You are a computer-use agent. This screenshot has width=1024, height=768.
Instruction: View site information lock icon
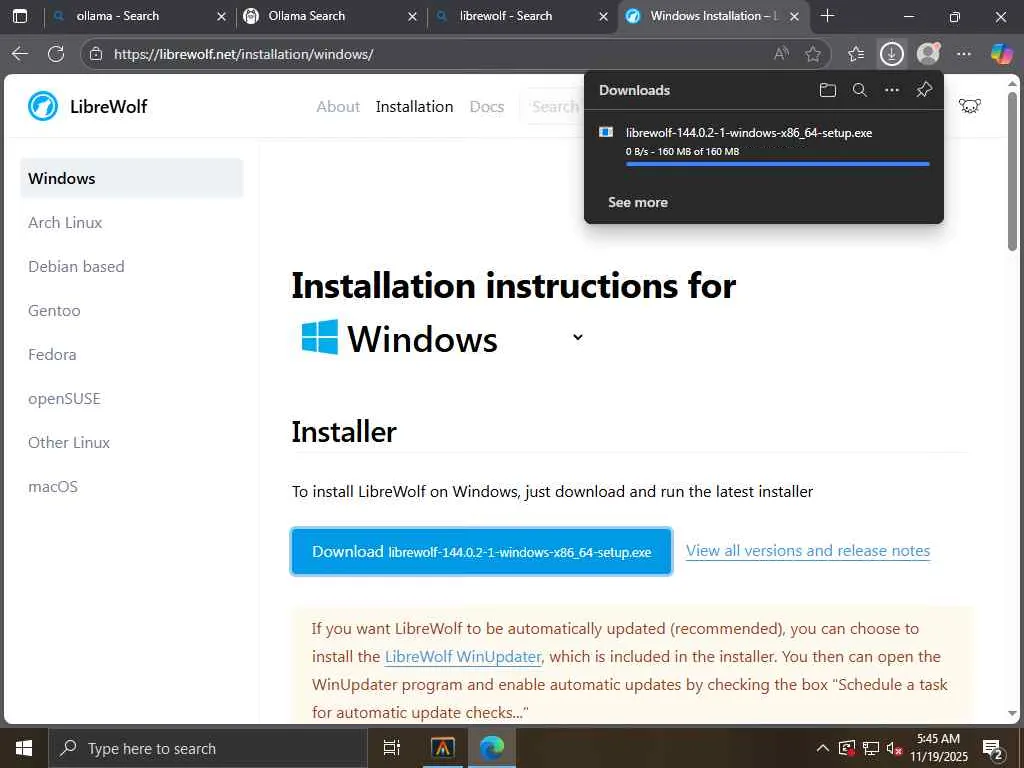coord(96,54)
